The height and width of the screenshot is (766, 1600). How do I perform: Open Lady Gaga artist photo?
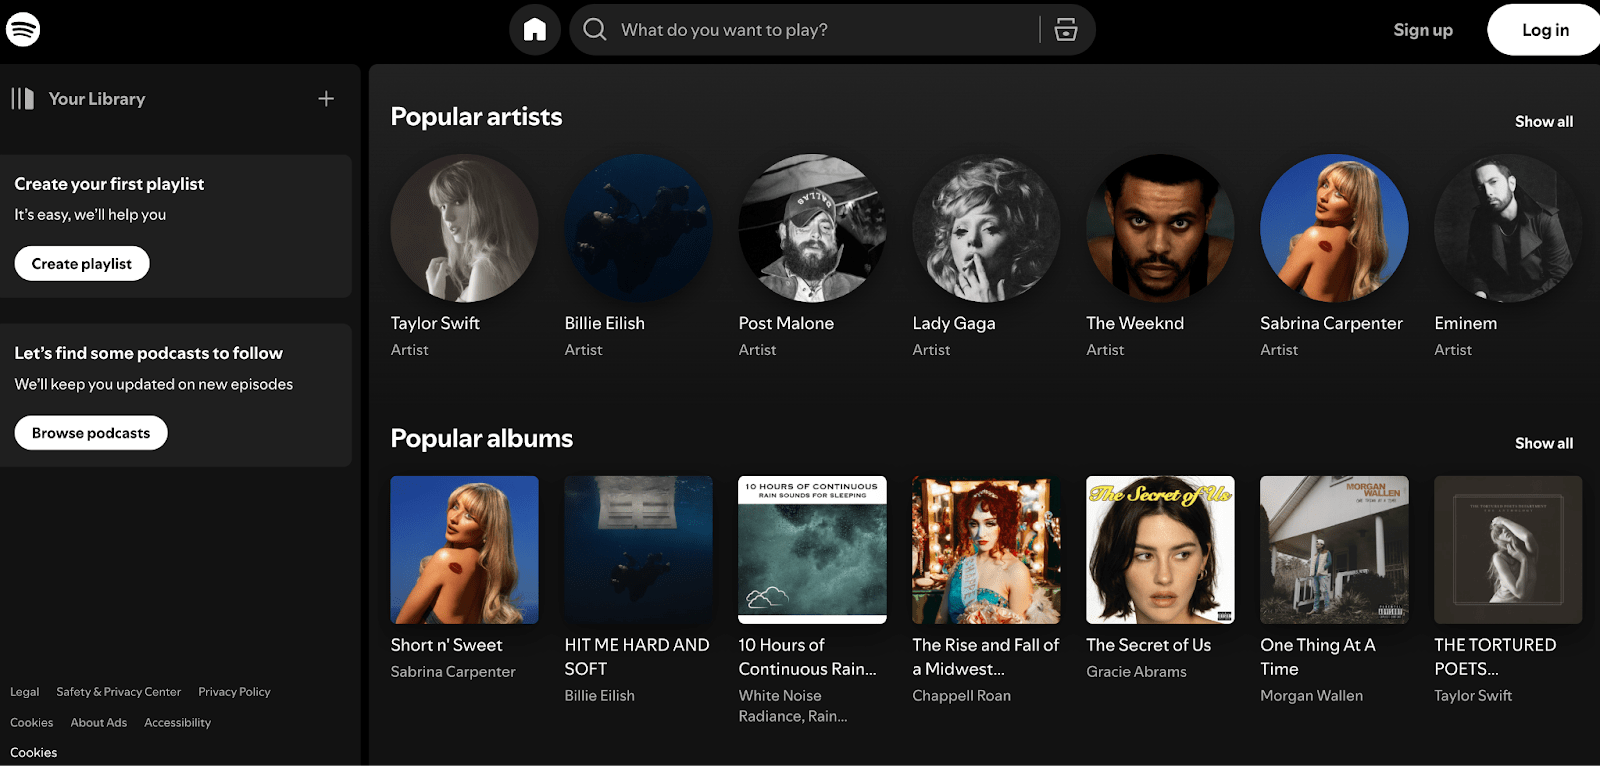986,228
